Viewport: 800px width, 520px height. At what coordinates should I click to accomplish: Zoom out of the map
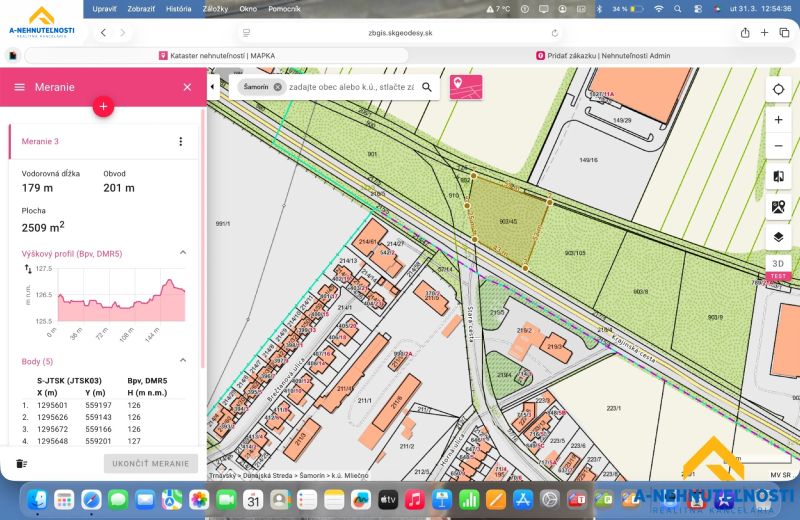click(x=778, y=145)
